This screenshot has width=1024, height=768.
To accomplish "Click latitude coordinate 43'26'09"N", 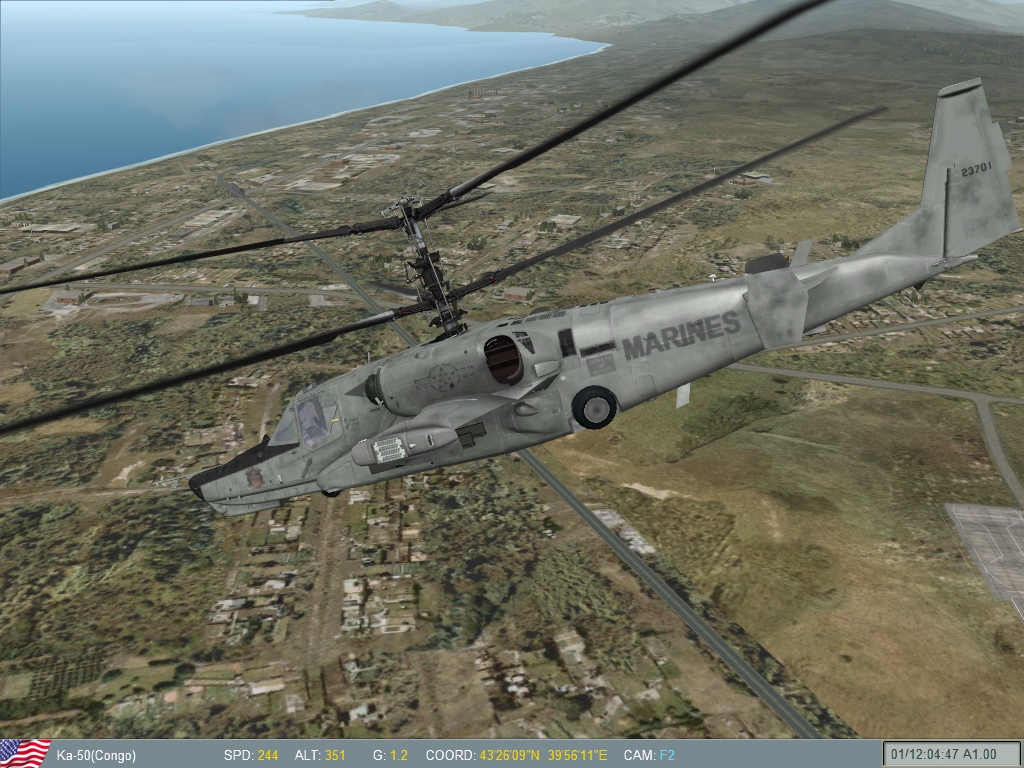I will click(x=509, y=756).
